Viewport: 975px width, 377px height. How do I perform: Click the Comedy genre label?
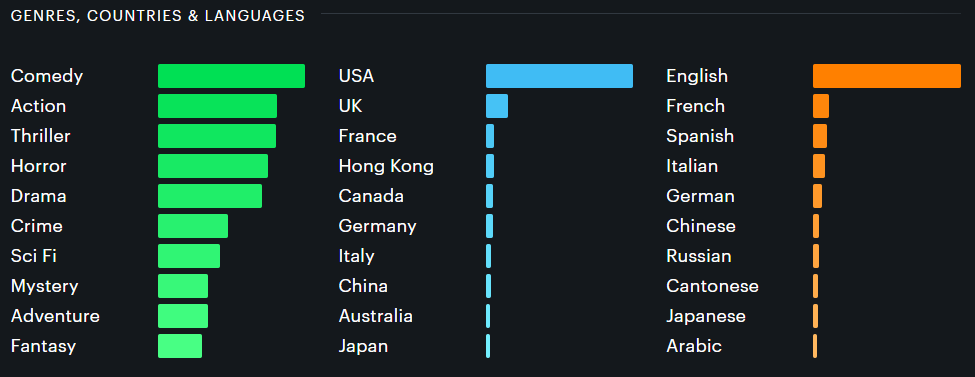tap(47, 76)
